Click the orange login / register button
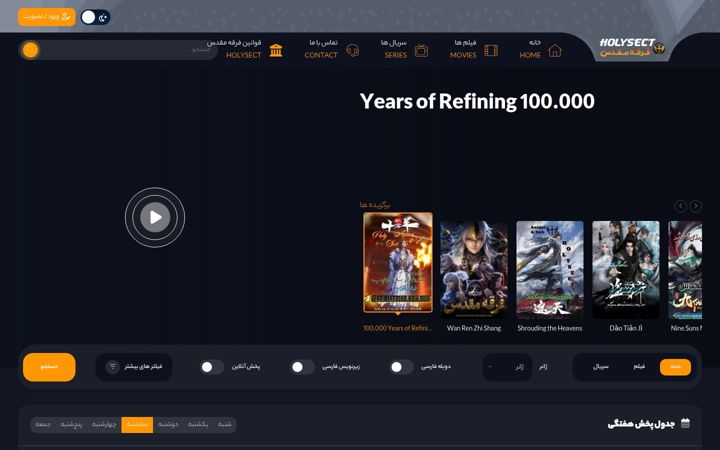Image resolution: width=720 pixels, height=450 pixels. (x=47, y=17)
